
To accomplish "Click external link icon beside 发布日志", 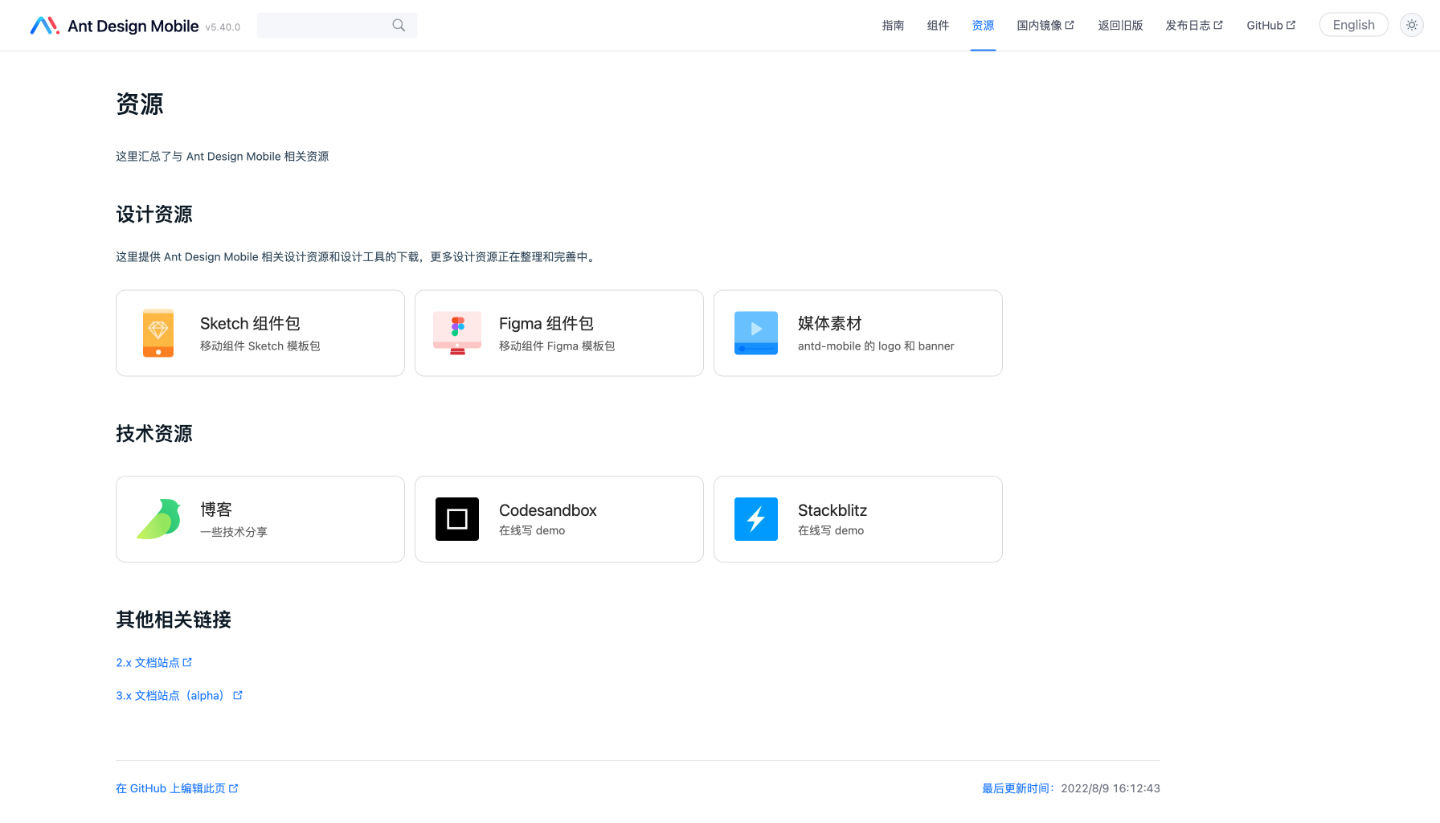I will [x=1218, y=25].
